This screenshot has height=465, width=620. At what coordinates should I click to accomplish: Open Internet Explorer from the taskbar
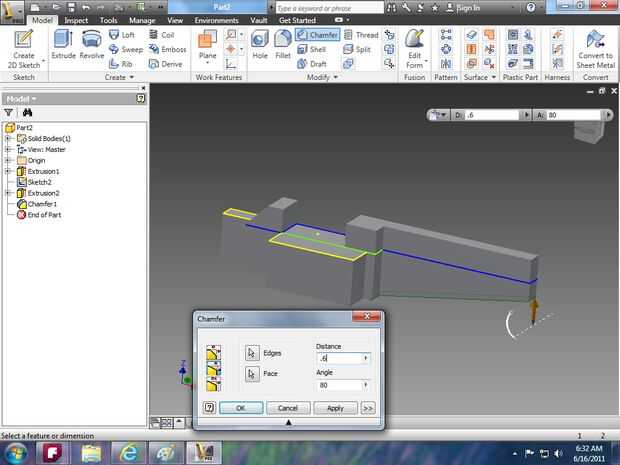pos(128,453)
